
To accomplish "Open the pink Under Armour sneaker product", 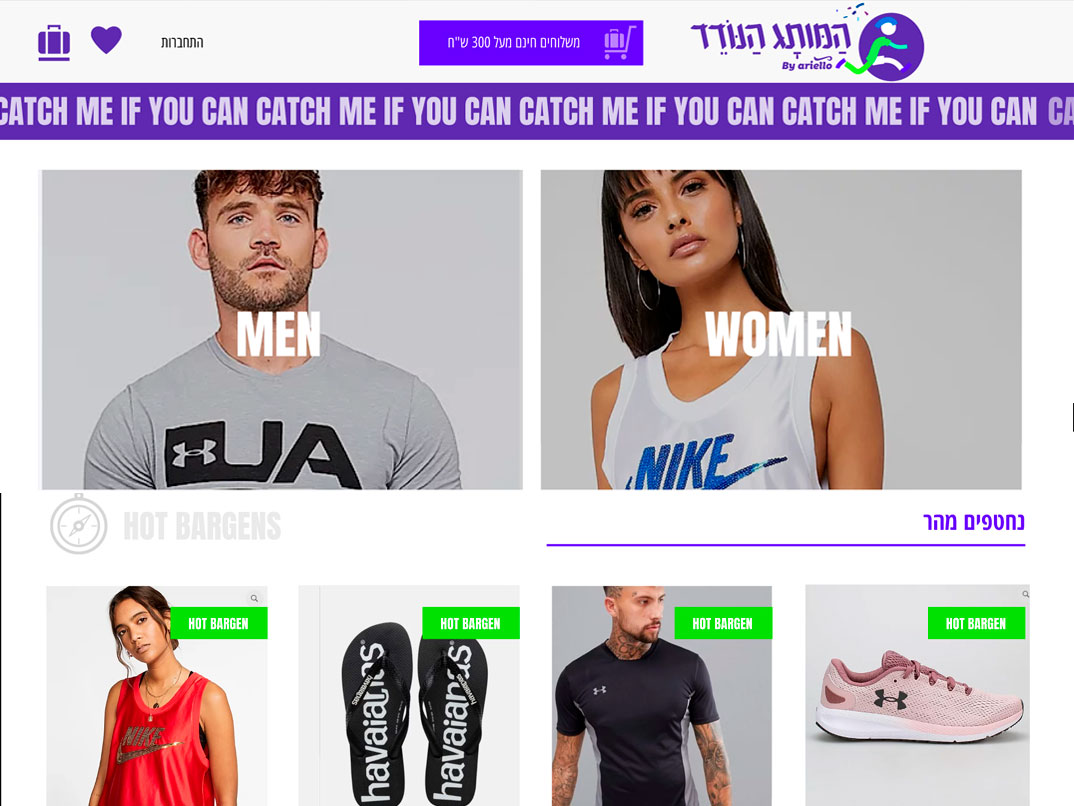I will coord(917,696).
